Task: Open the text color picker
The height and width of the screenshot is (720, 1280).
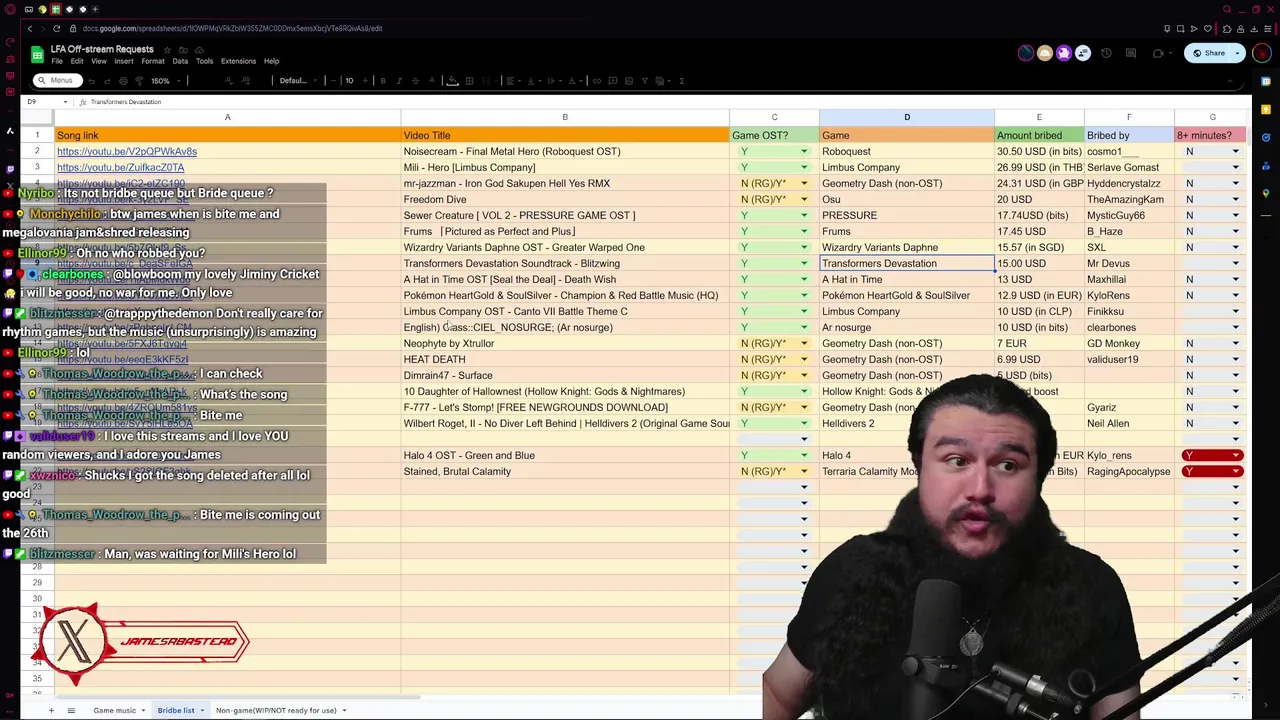Action: (x=432, y=81)
